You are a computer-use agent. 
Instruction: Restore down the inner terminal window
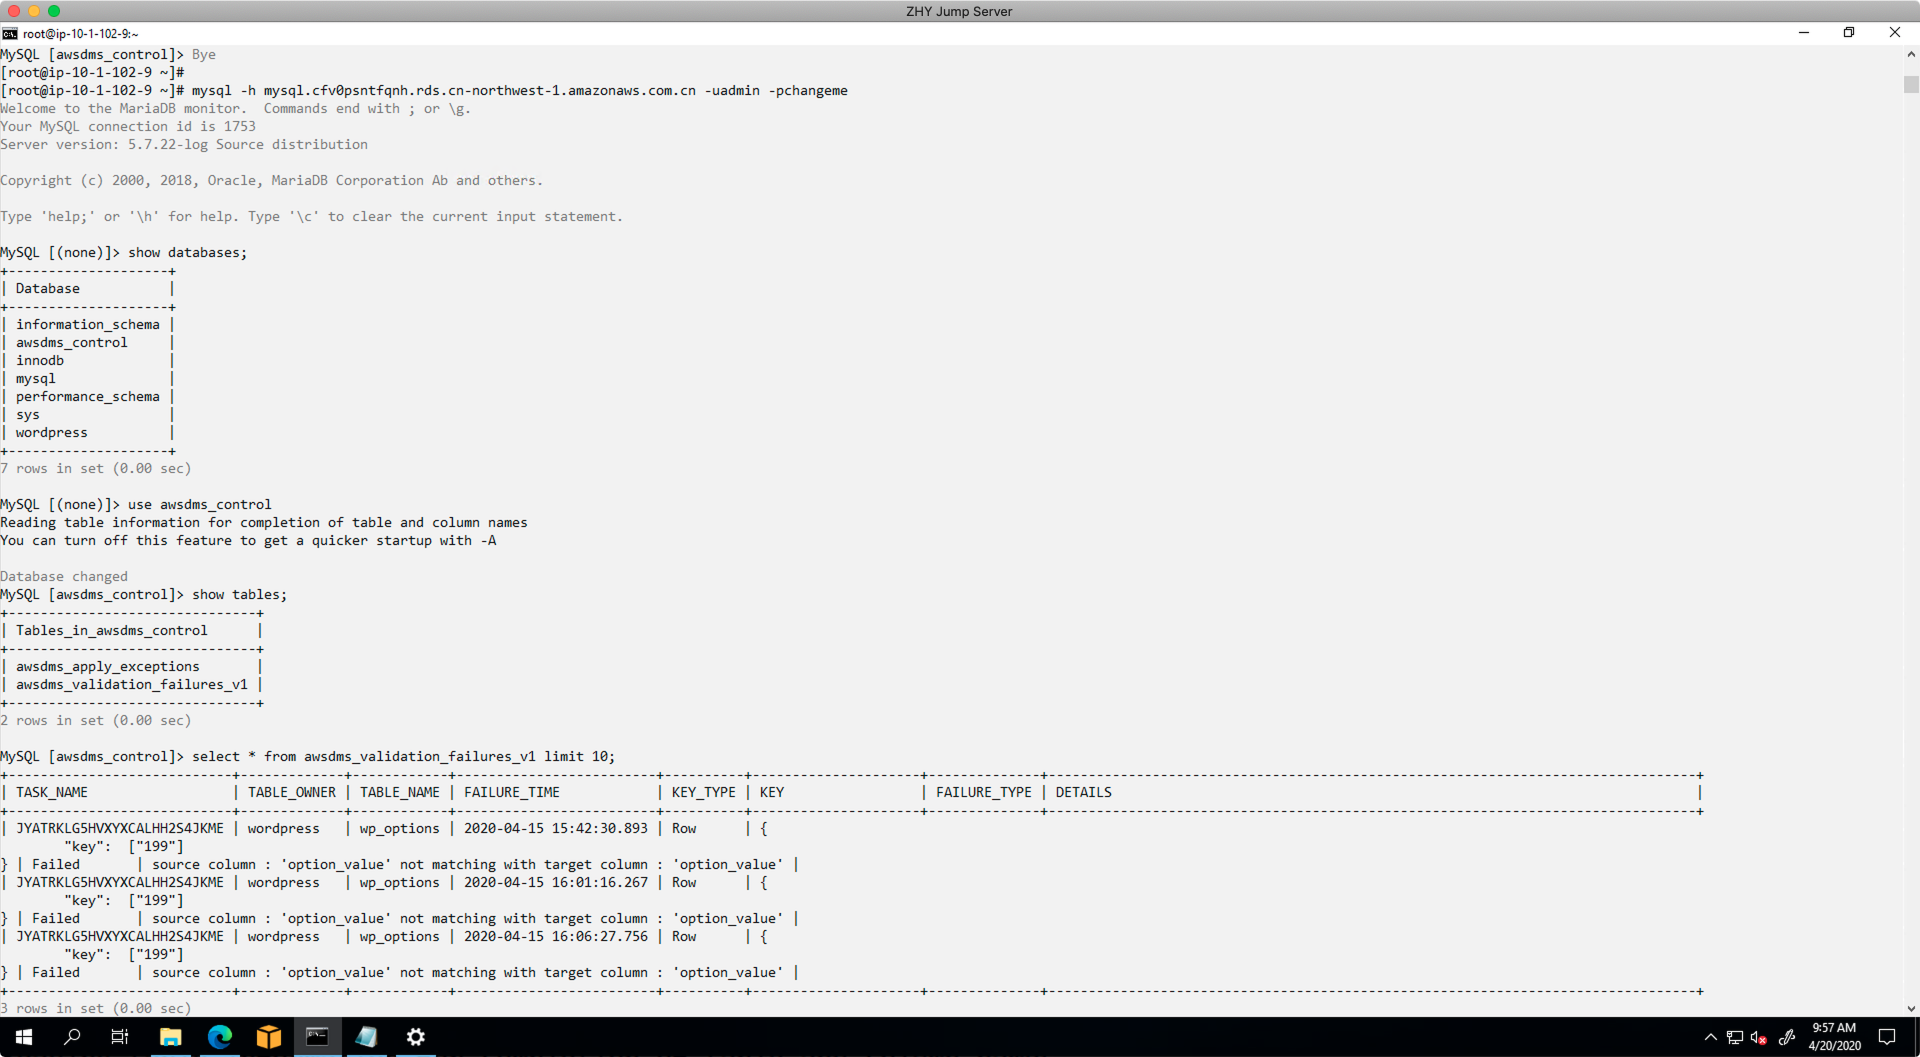point(1849,33)
